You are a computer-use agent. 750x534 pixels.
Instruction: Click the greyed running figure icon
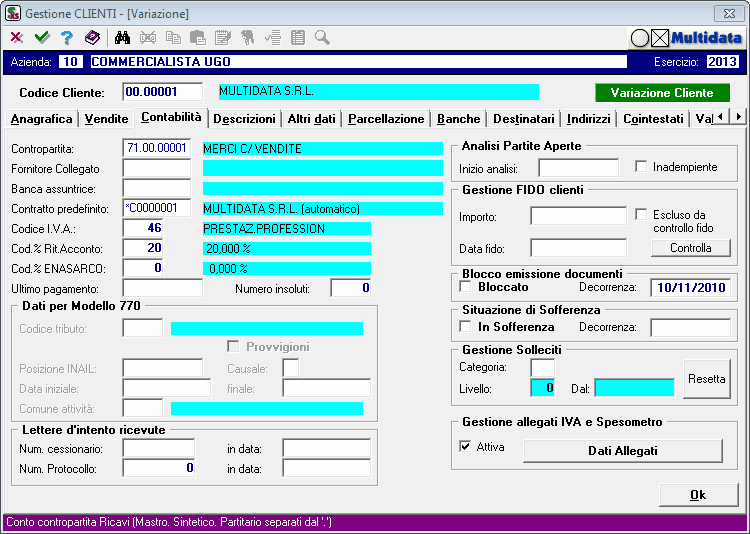point(247,37)
